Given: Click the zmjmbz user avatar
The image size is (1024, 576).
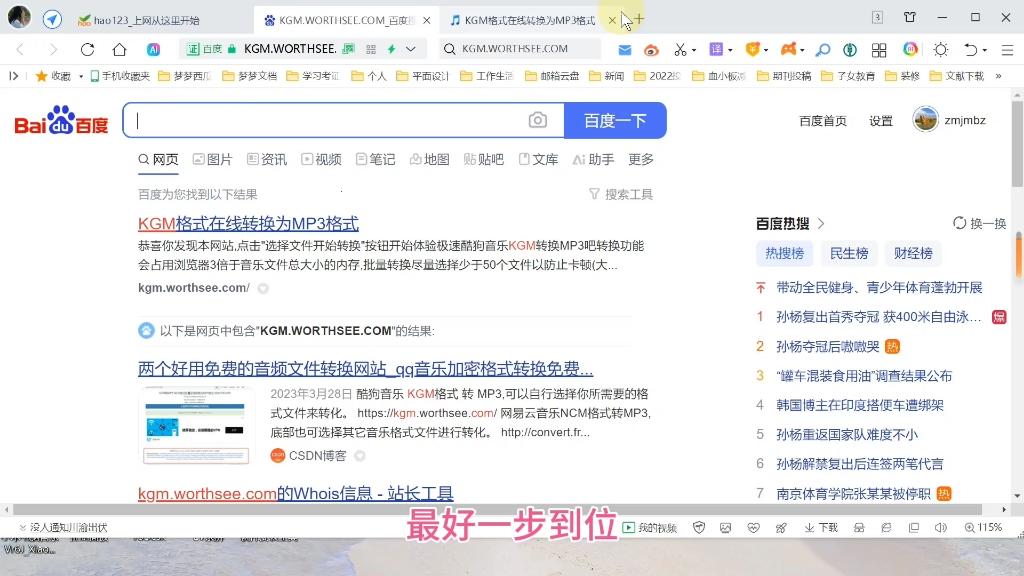Looking at the screenshot, I should (925, 120).
